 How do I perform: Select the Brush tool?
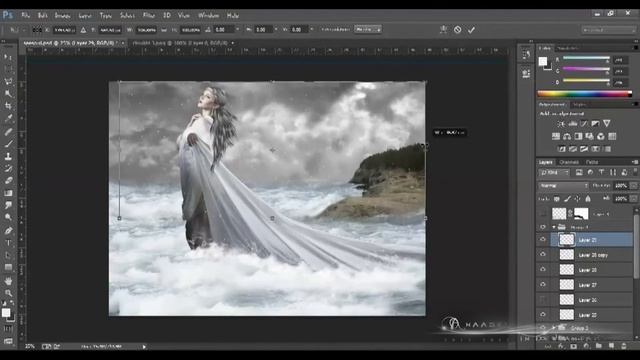point(8,143)
